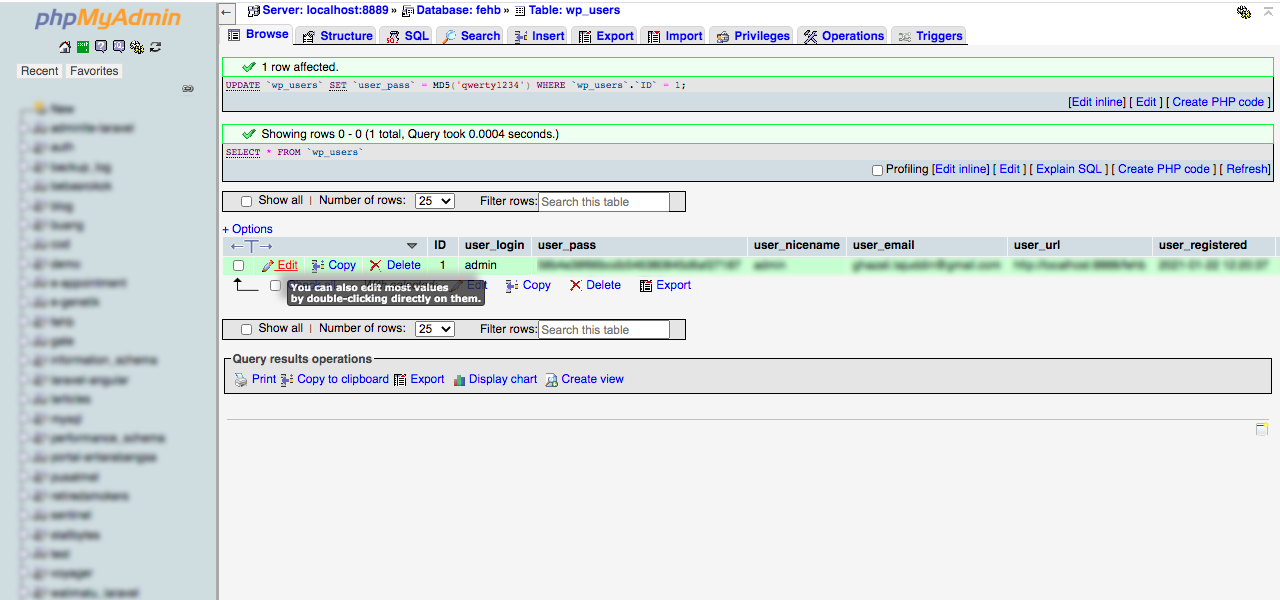Sort by the user_registered column header
Screen dimensions: 1280x600
click(1203, 245)
